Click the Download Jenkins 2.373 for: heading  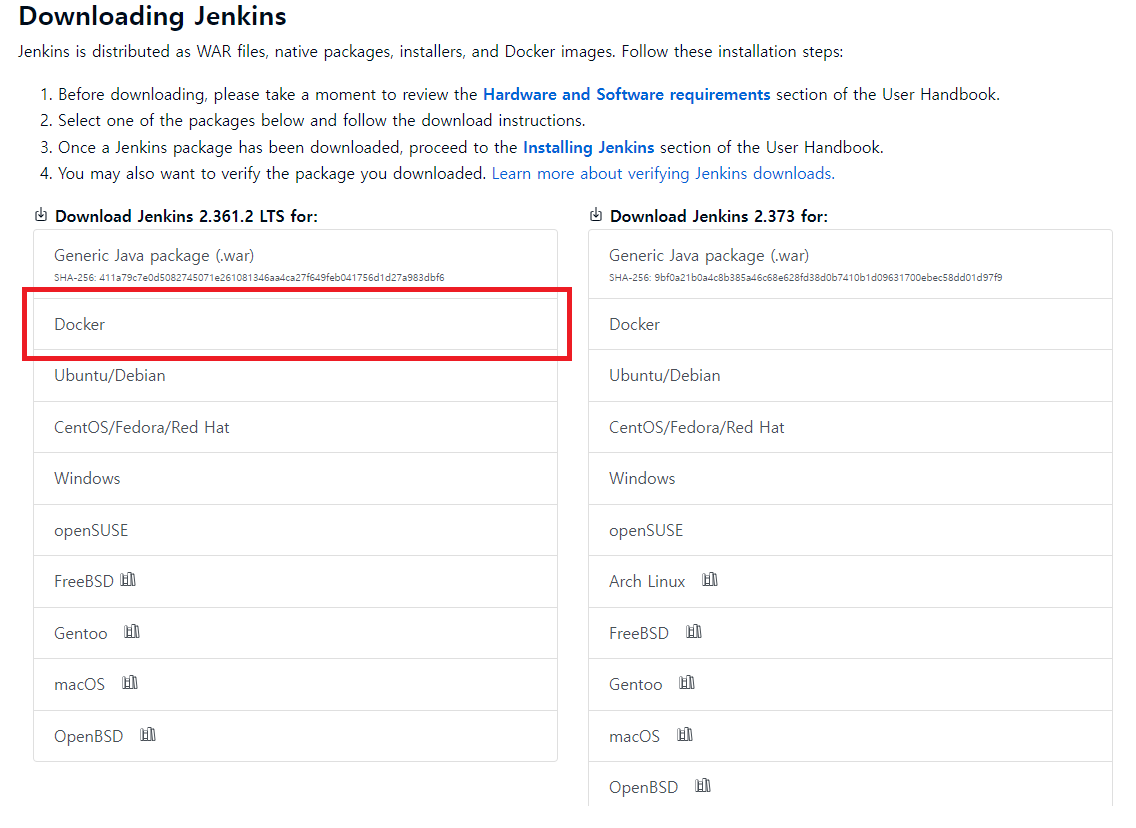click(719, 217)
